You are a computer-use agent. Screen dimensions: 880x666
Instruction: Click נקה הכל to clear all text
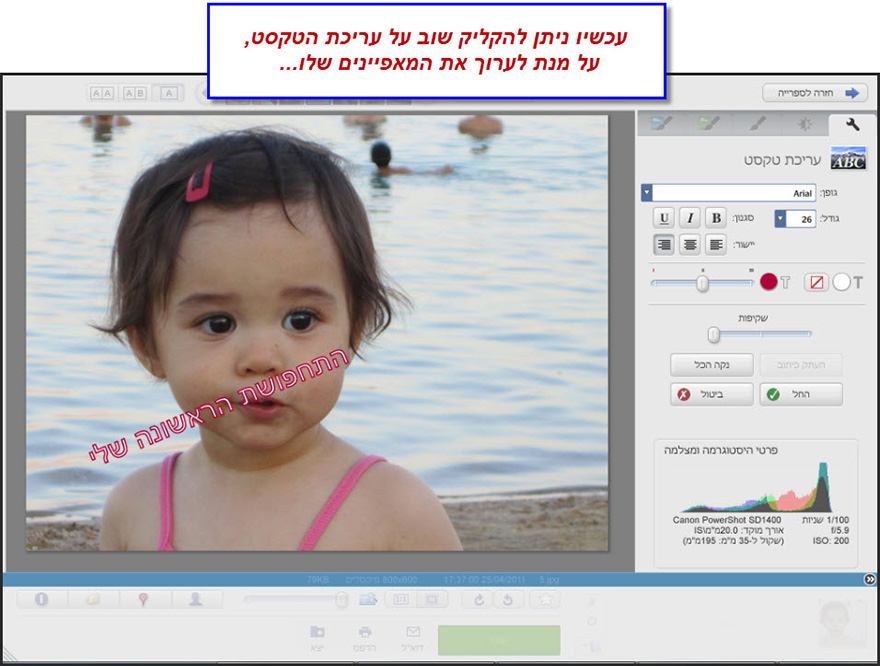click(x=712, y=364)
